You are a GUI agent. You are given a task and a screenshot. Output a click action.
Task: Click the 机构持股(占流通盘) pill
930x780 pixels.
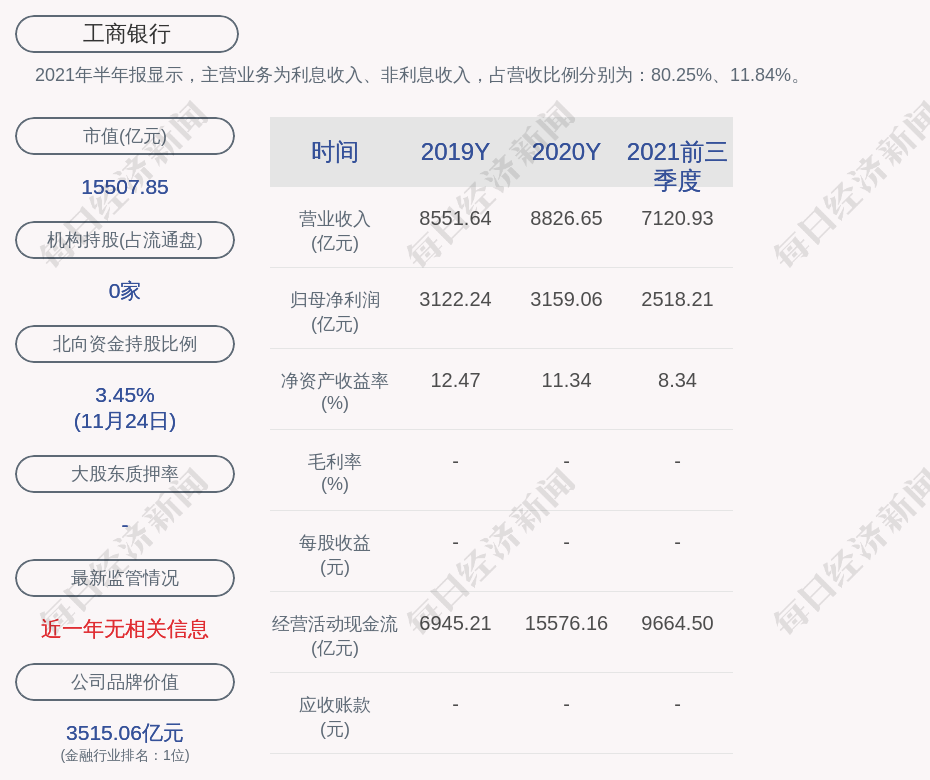pos(125,240)
